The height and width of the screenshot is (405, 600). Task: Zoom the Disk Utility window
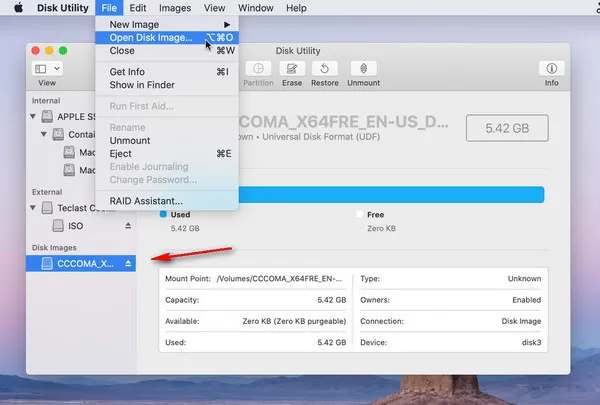tap(63, 51)
